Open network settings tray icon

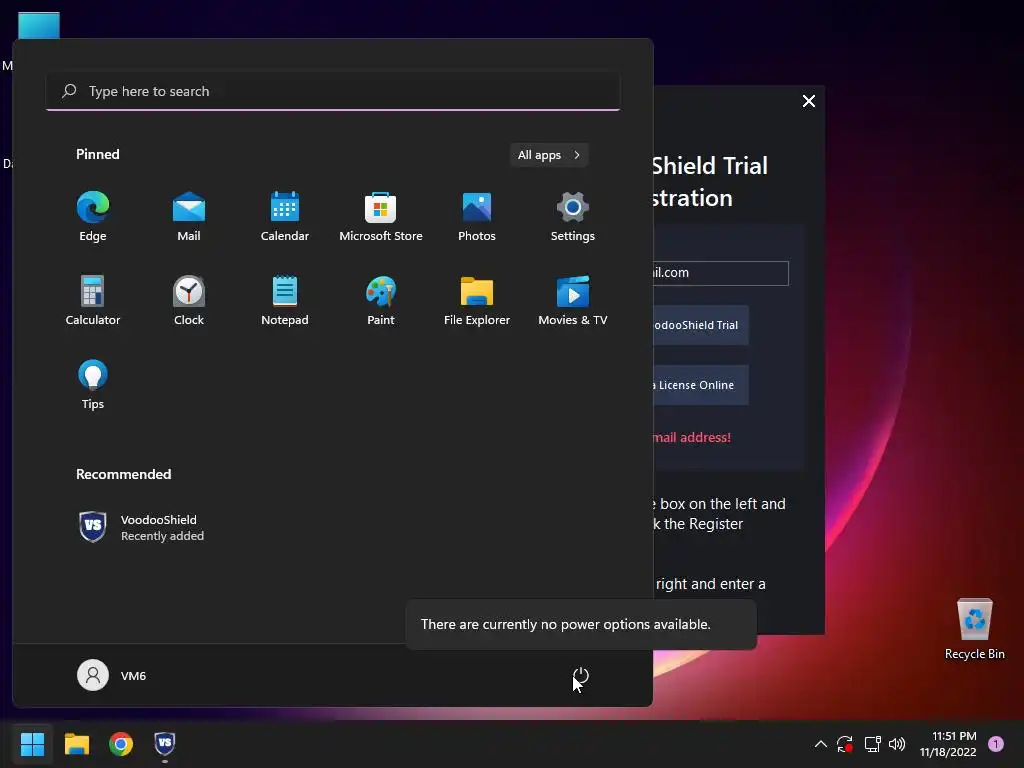point(872,744)
